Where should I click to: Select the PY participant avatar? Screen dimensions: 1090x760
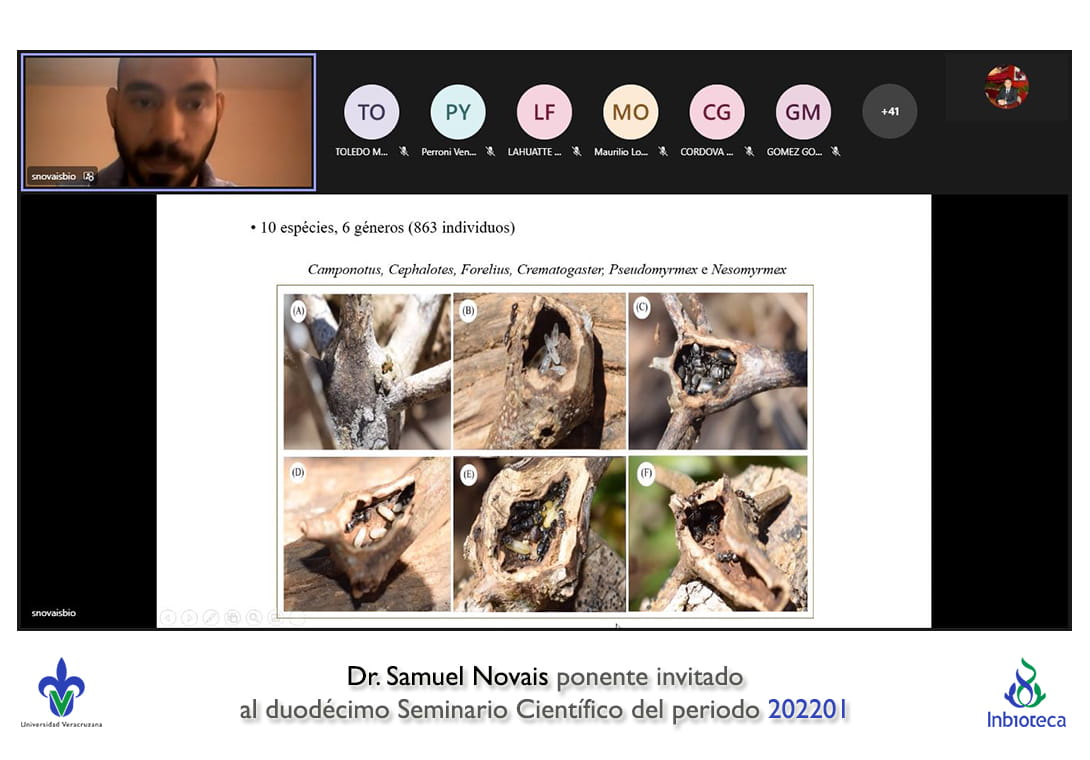457,112
